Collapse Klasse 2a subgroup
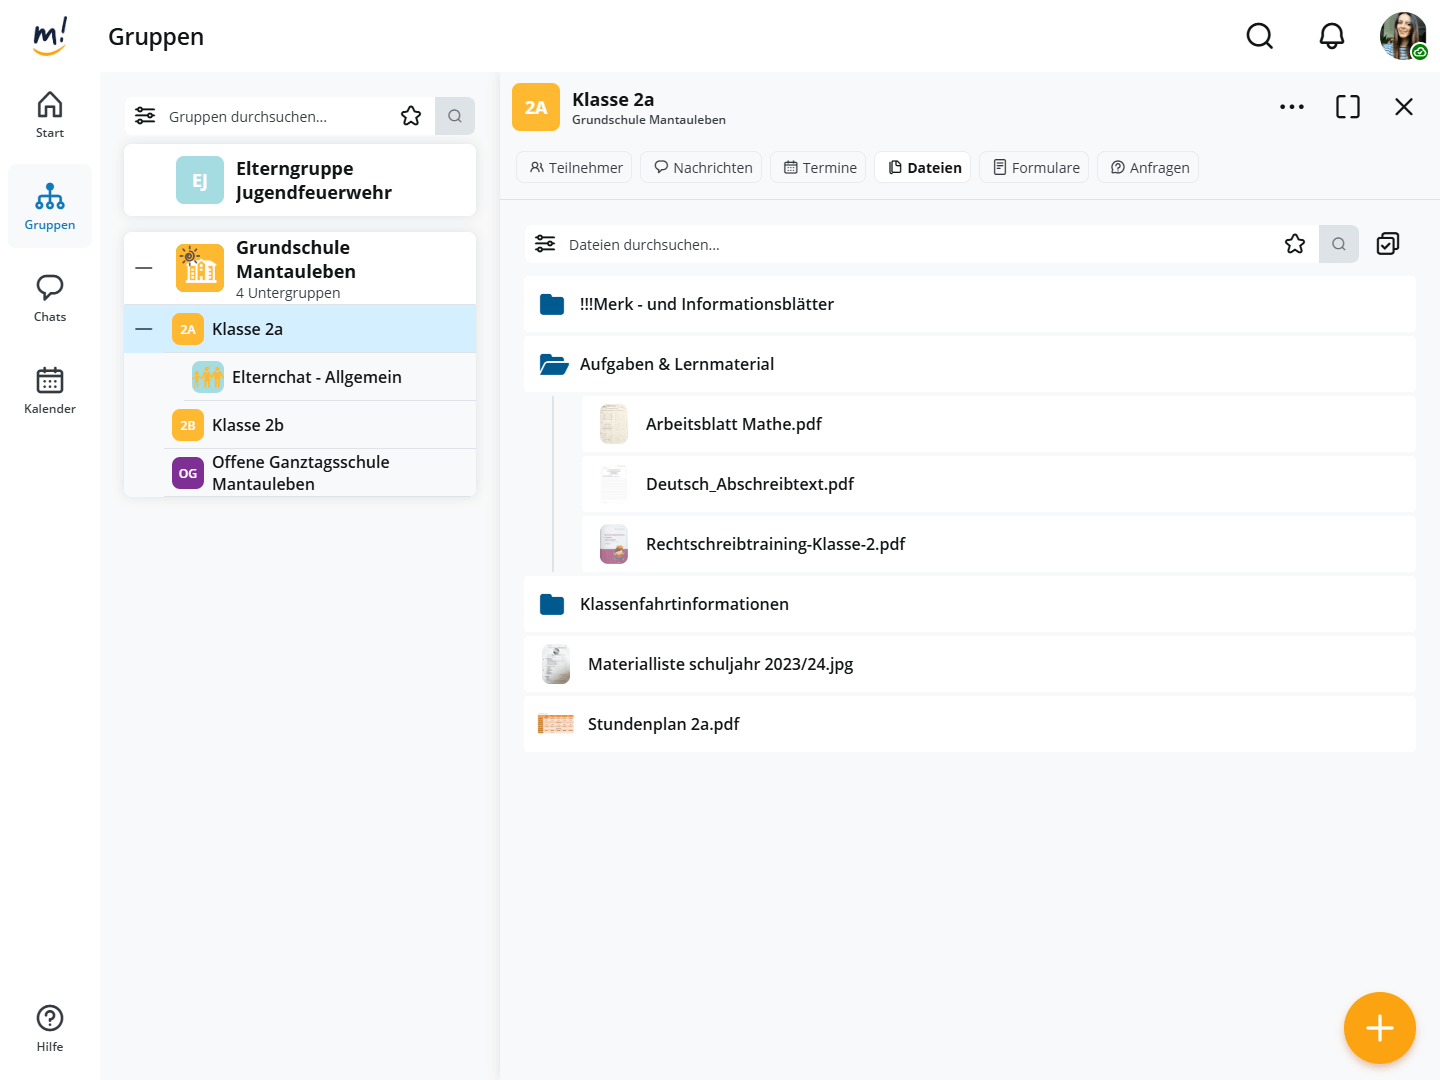This screenshot has height=1080, width=1440. (x=144, y=329)
